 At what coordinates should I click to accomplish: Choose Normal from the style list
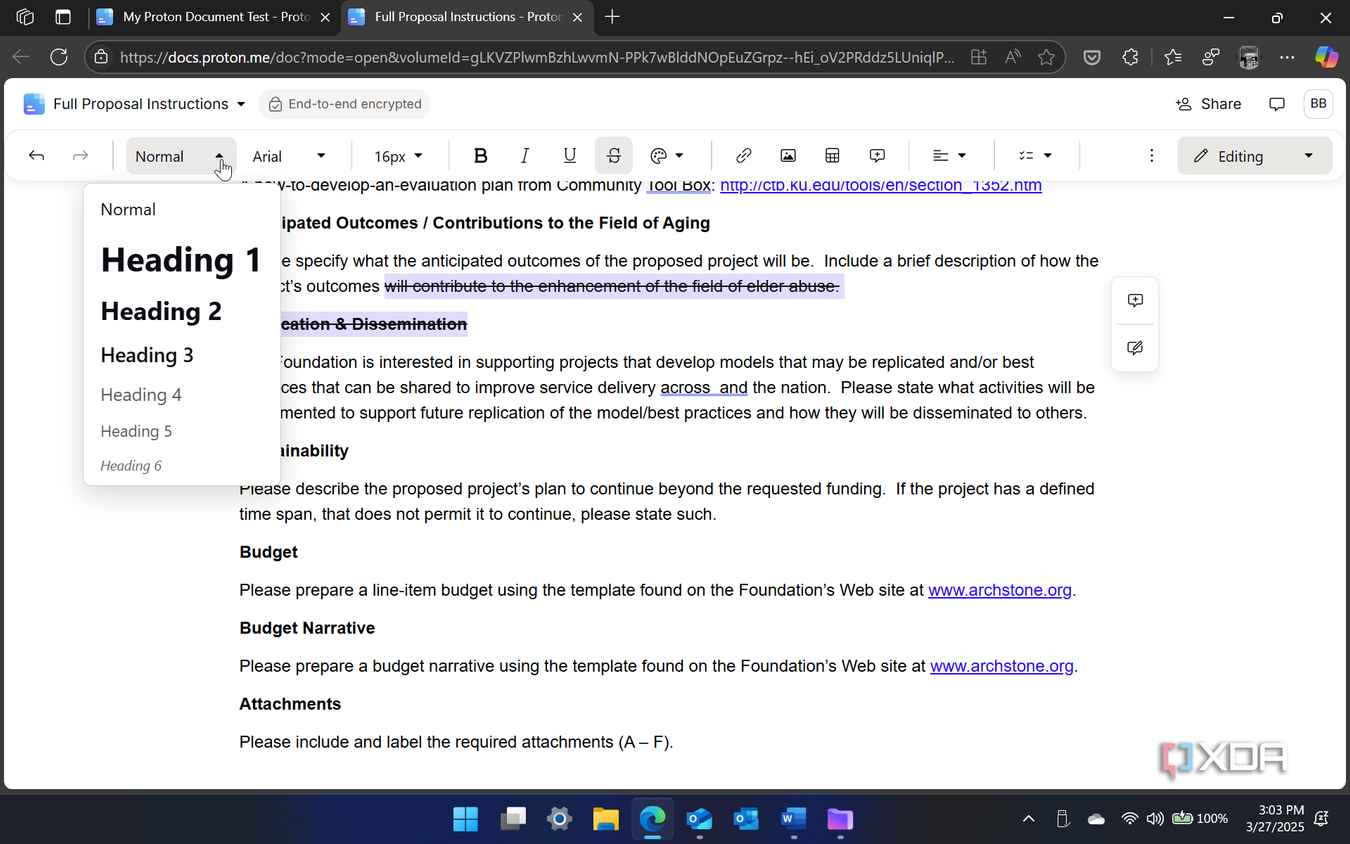click(128, 210)
